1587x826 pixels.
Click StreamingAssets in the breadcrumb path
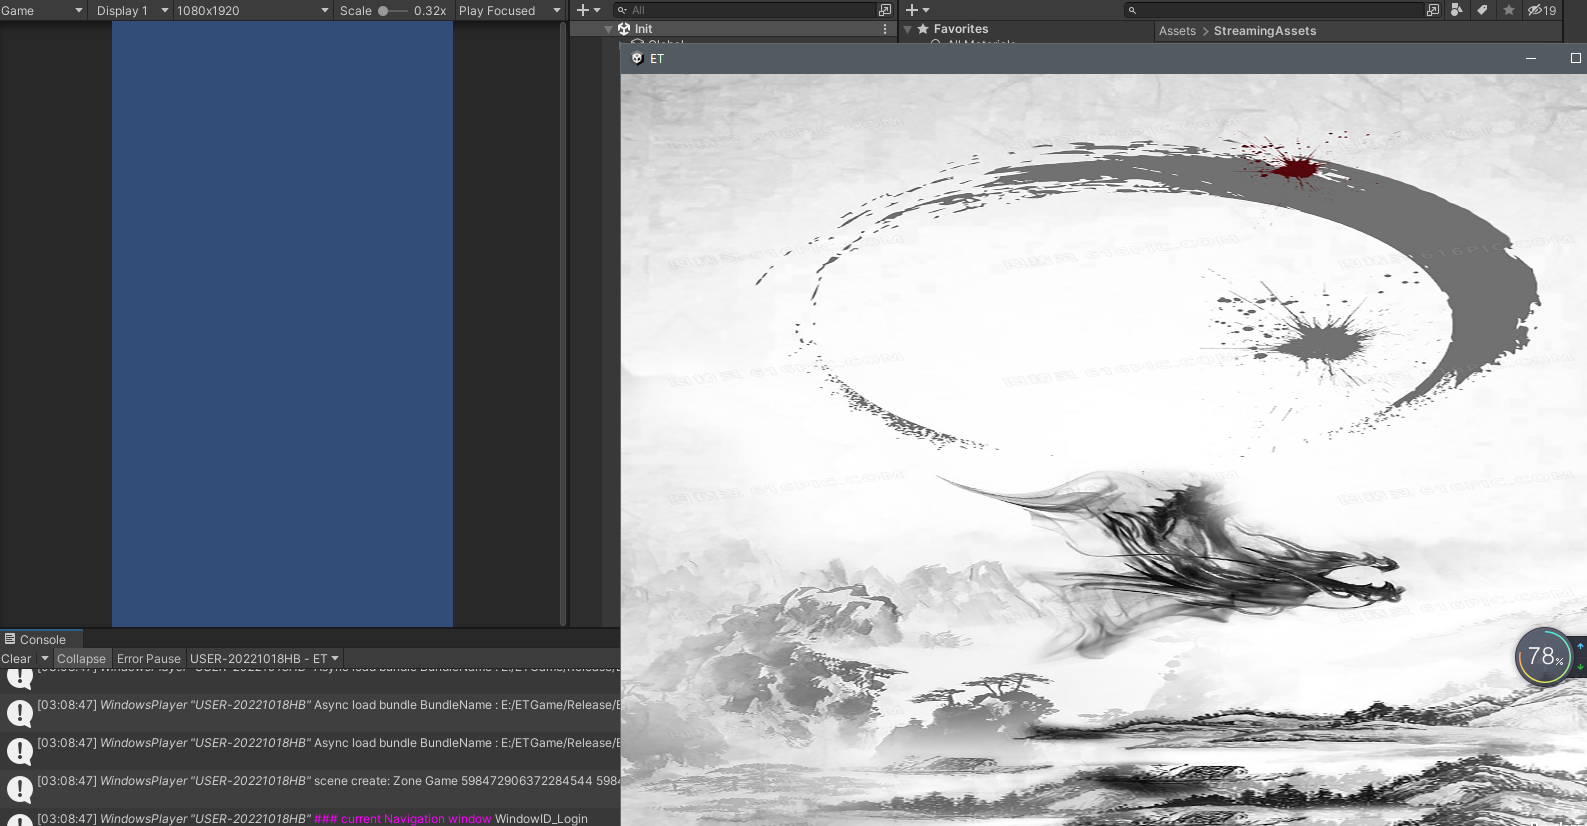click(x=1265, y=31)
